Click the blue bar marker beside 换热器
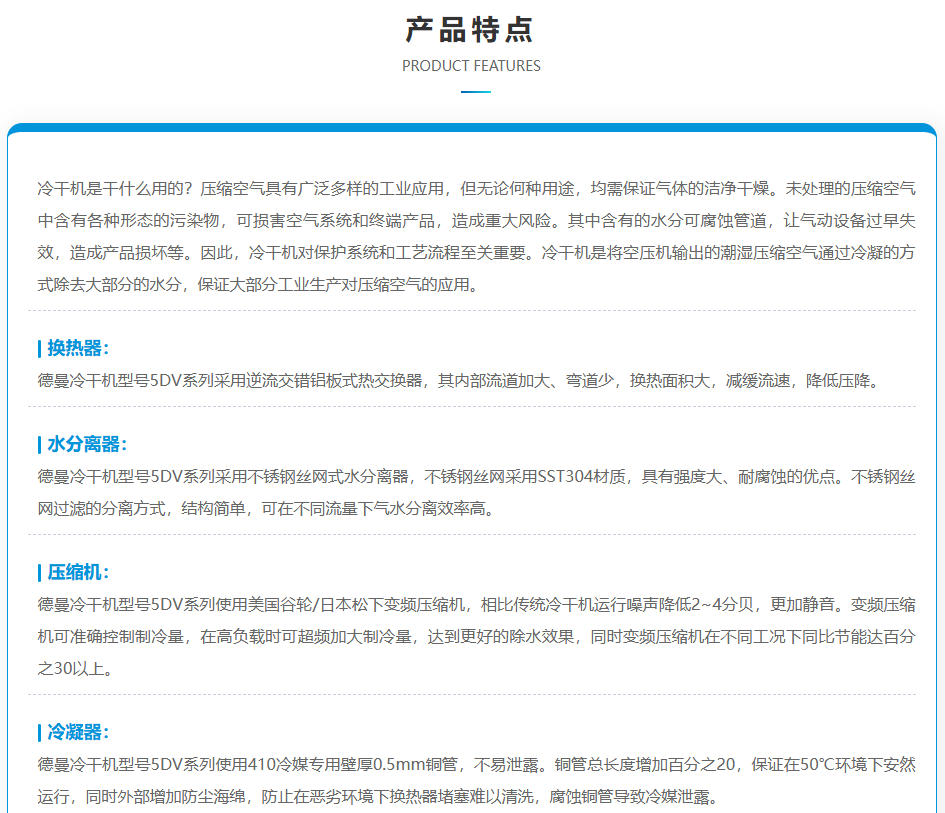945x813 pixels. coord(39,348)
